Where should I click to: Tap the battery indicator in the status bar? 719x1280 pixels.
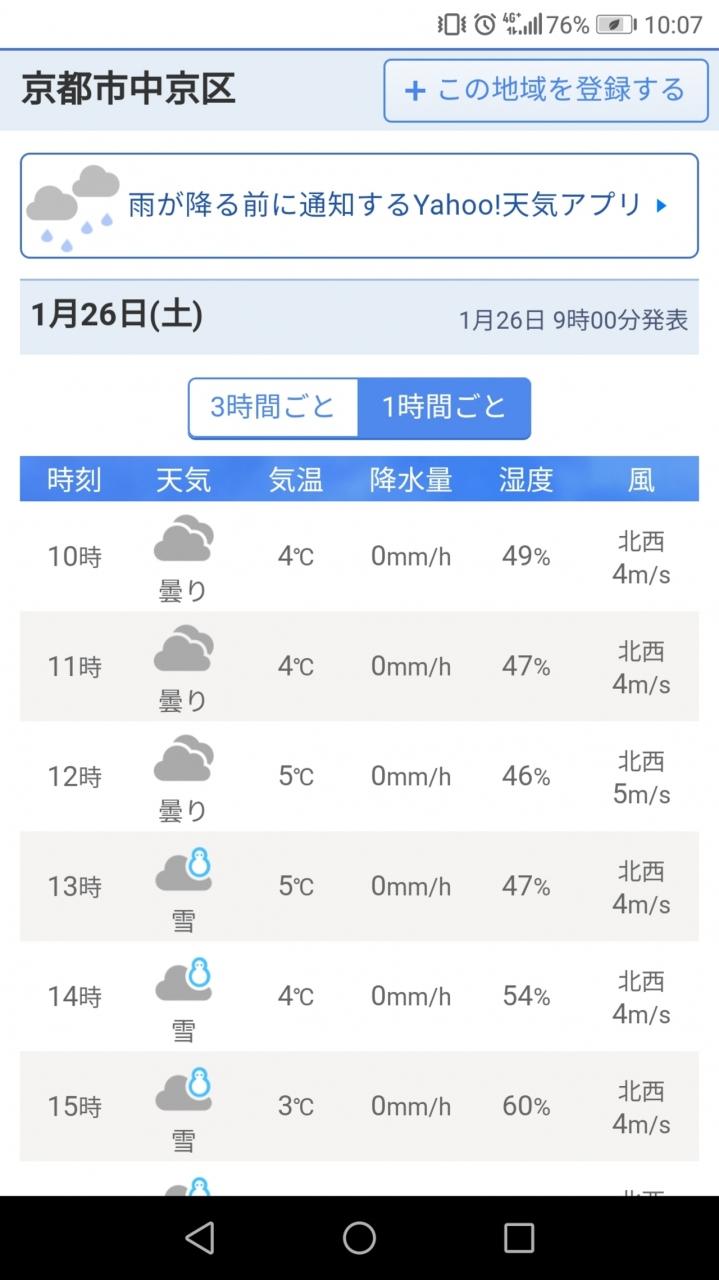pyautogui.click(x=616, y=25)
